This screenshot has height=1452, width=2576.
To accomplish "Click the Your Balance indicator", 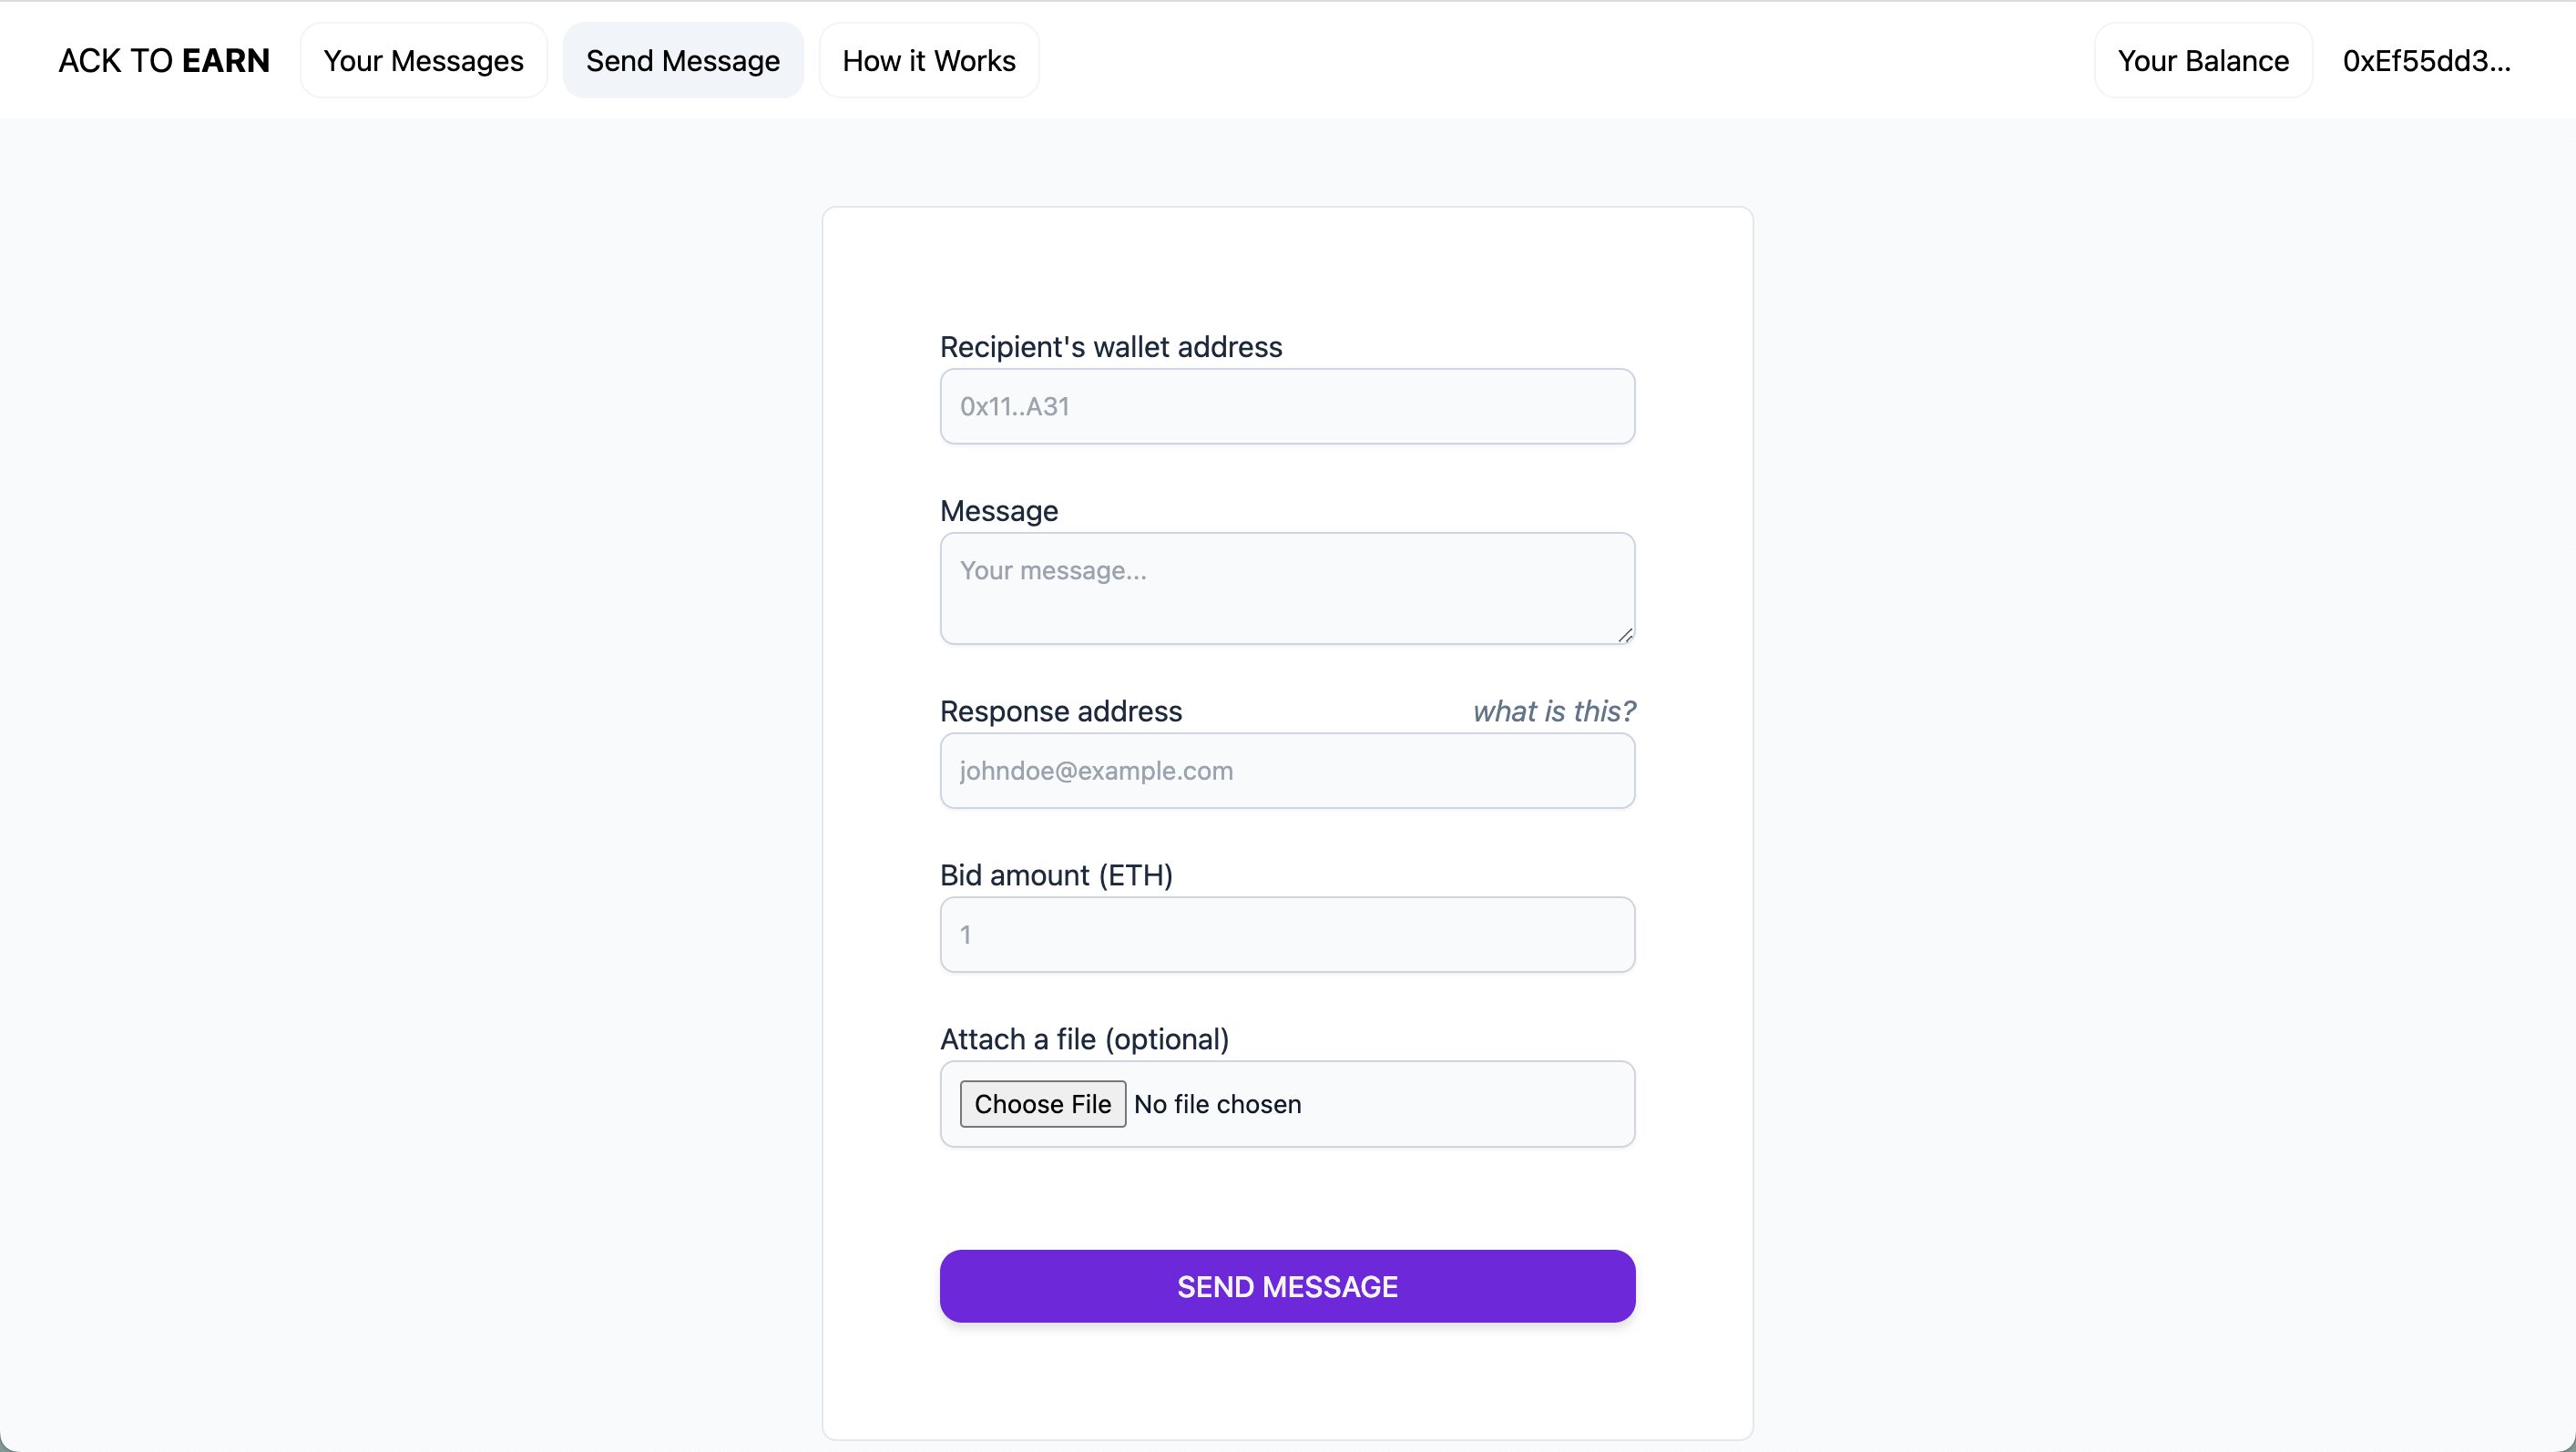I will 2204,60.
